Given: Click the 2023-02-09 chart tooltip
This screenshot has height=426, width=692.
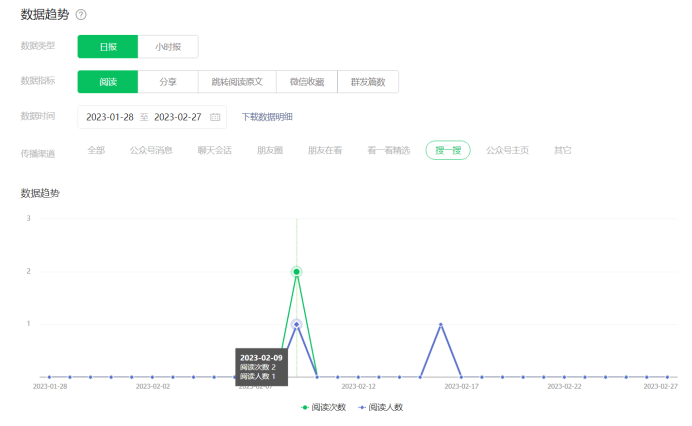Looking at the screenshot, I should click(x=261, y=367).
